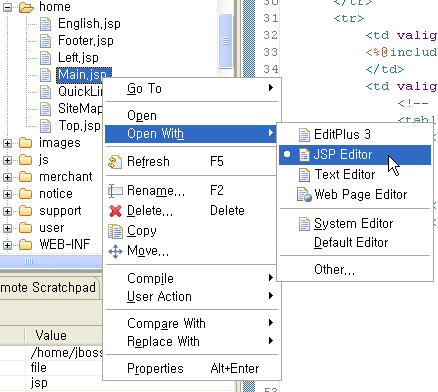Screen dimensions: 438x392
Task: Expand the merchant folder node
Action: click(7, 177)
